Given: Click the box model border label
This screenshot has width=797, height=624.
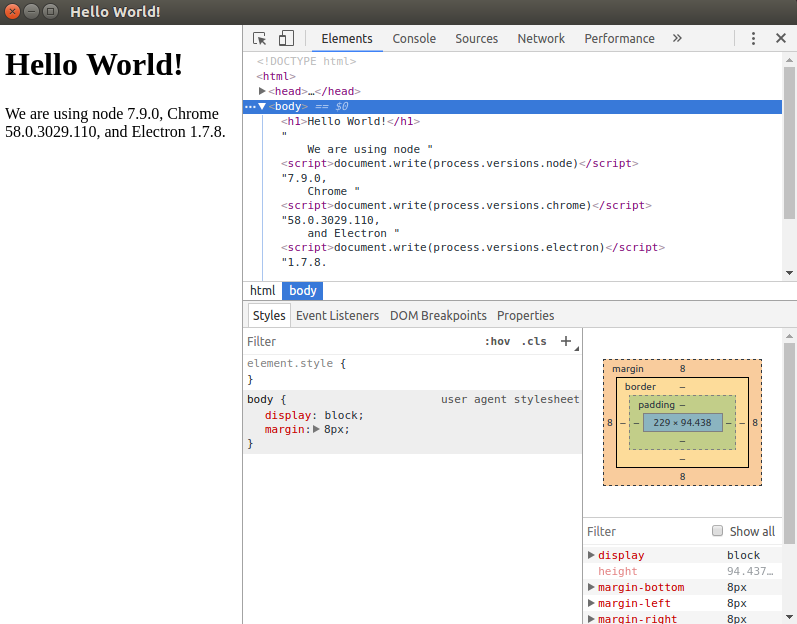Looking at the screenshot, I should (x=640, y=387).
